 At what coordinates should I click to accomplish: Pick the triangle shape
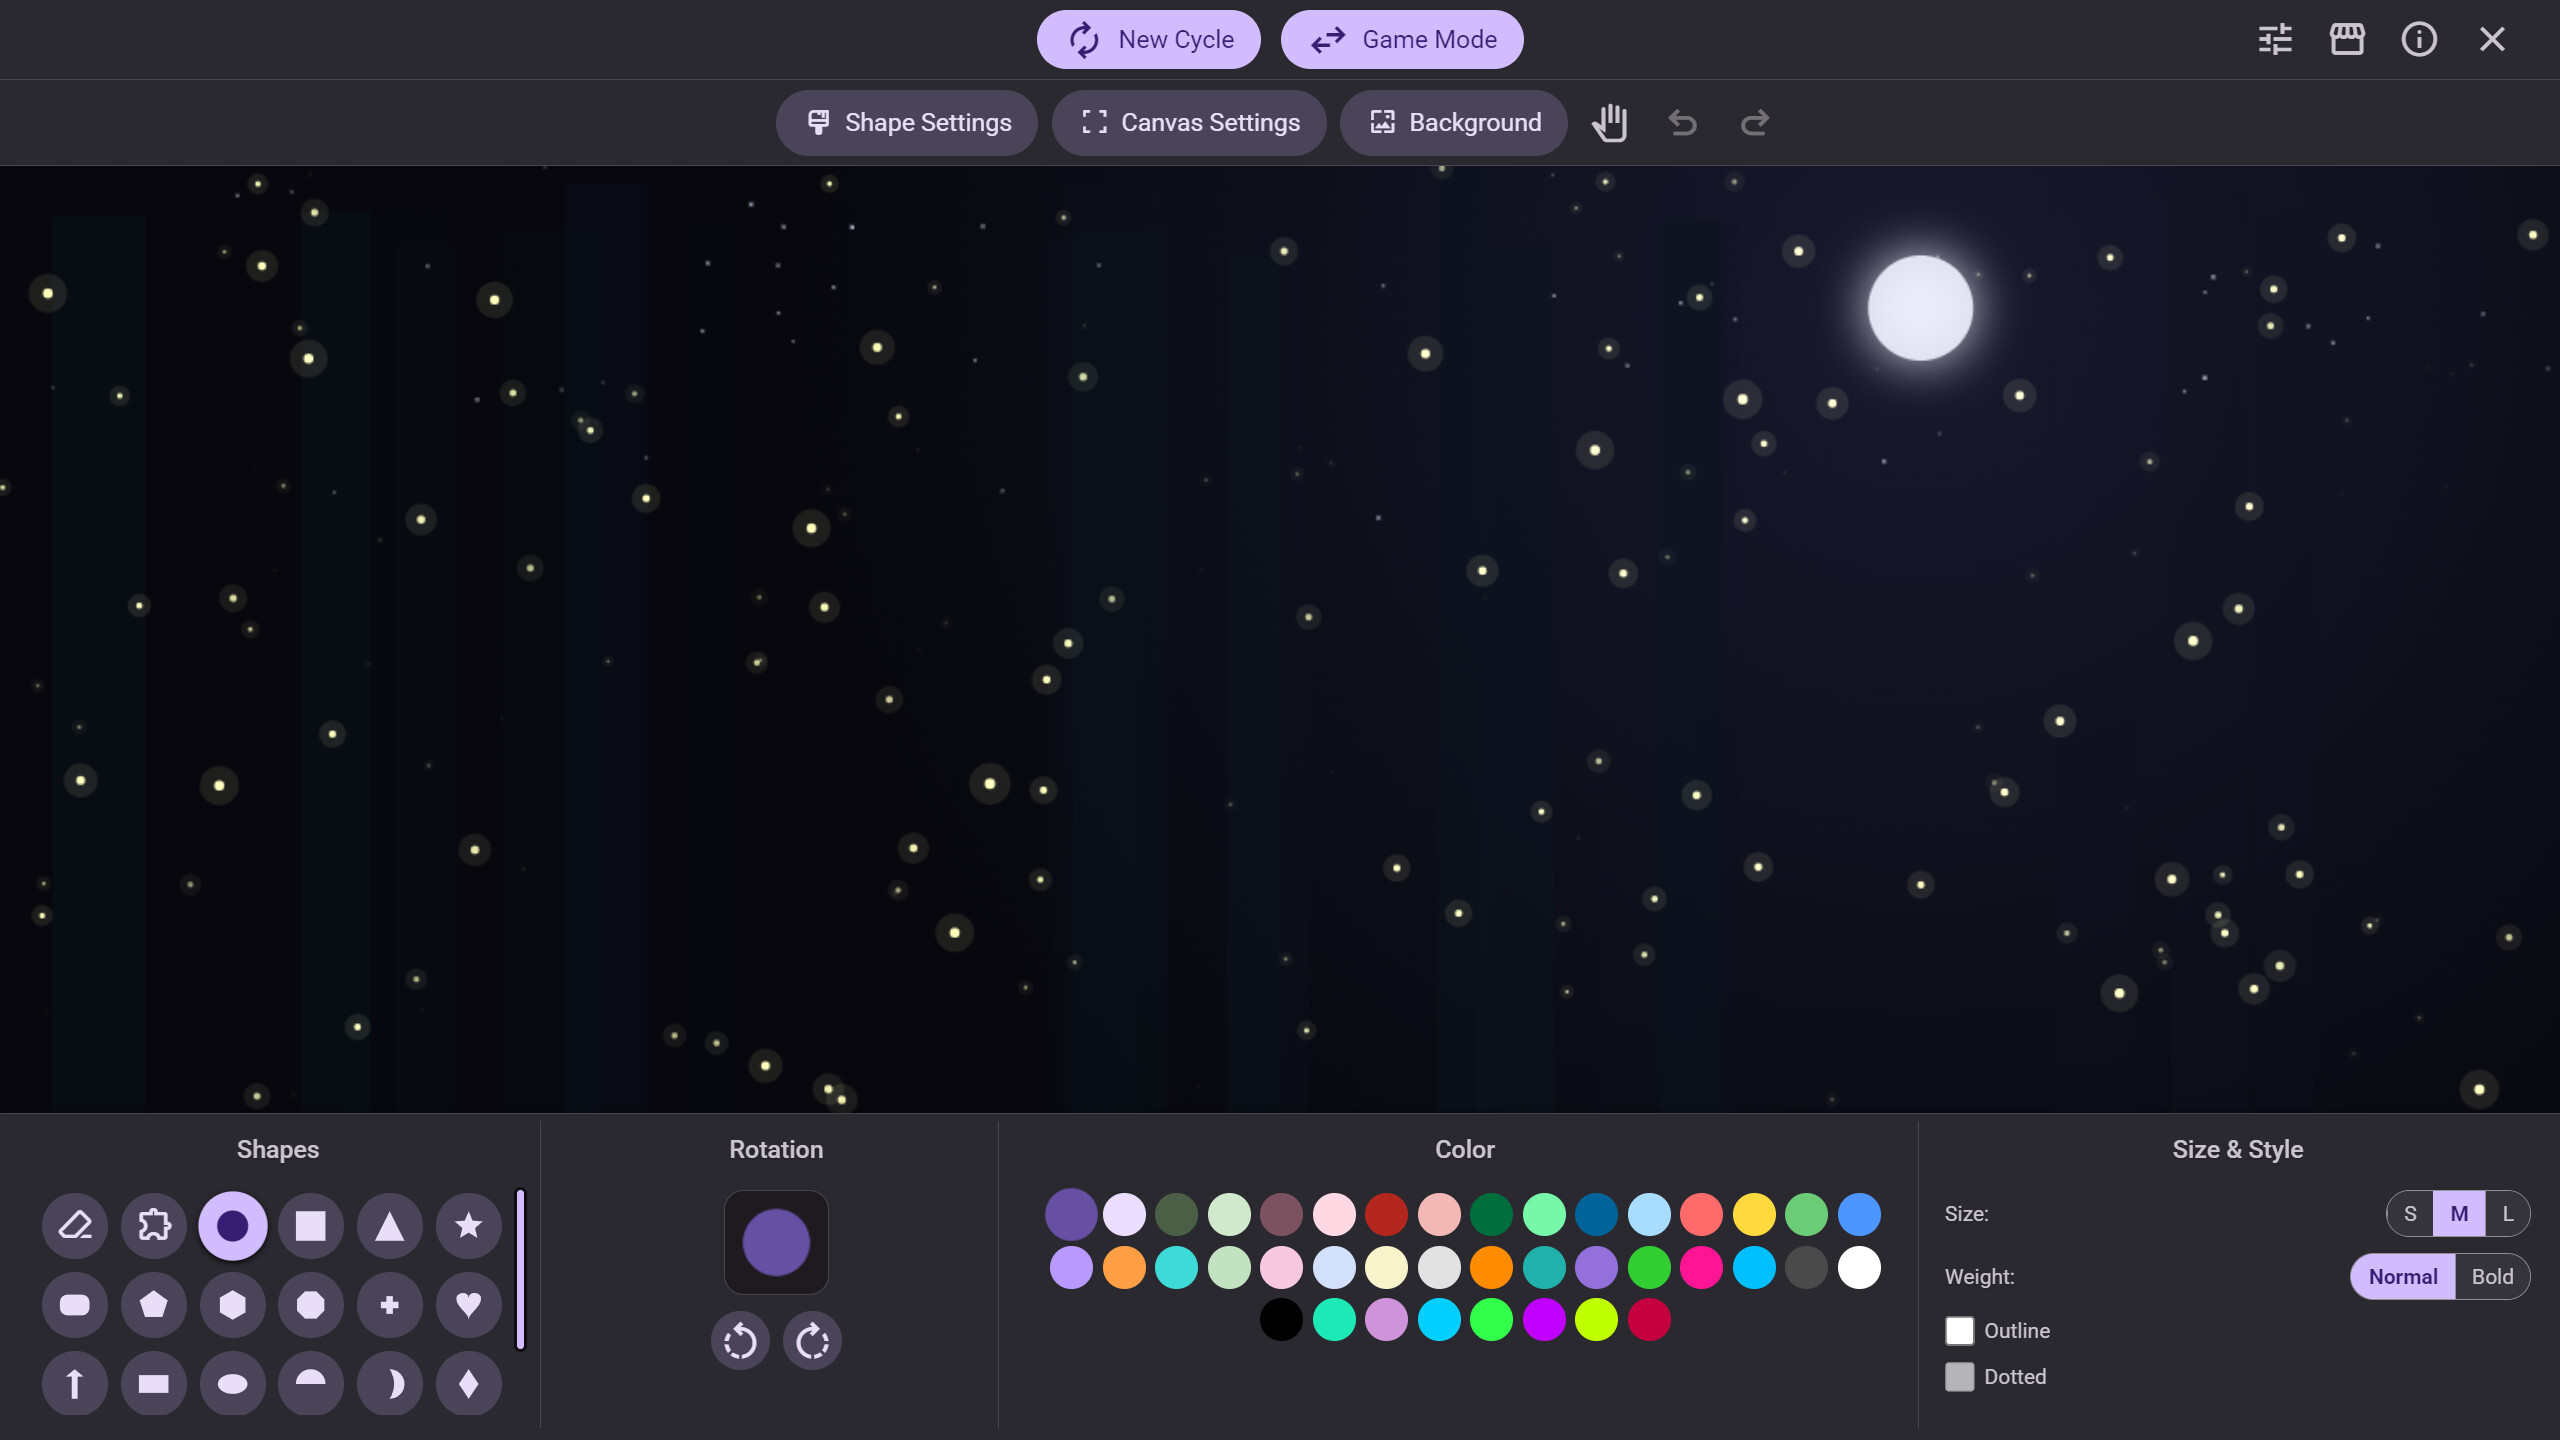pos(389,1225)
